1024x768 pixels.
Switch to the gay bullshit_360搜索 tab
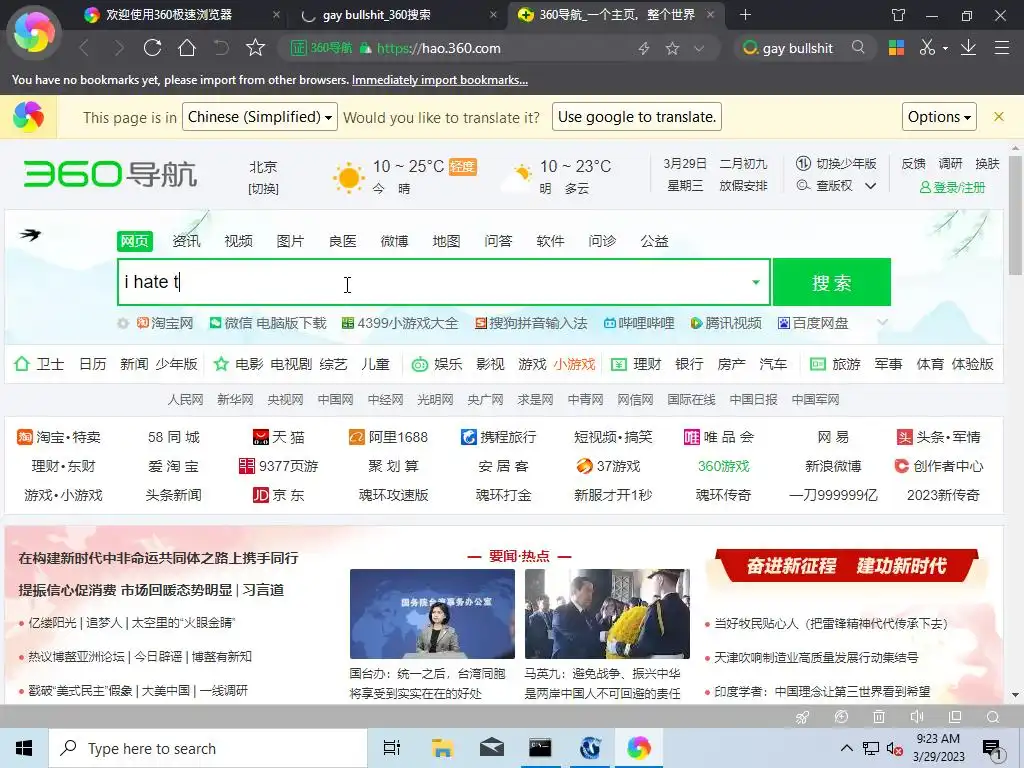[376, 15]
